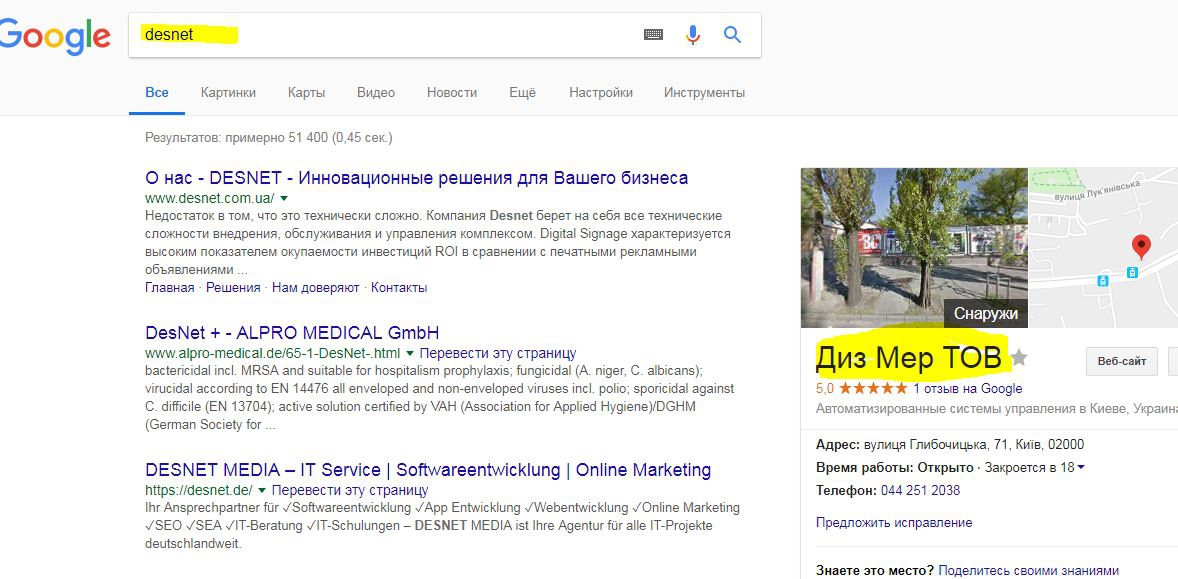
Task: Open the Новости tab
Action: [452, 92]
